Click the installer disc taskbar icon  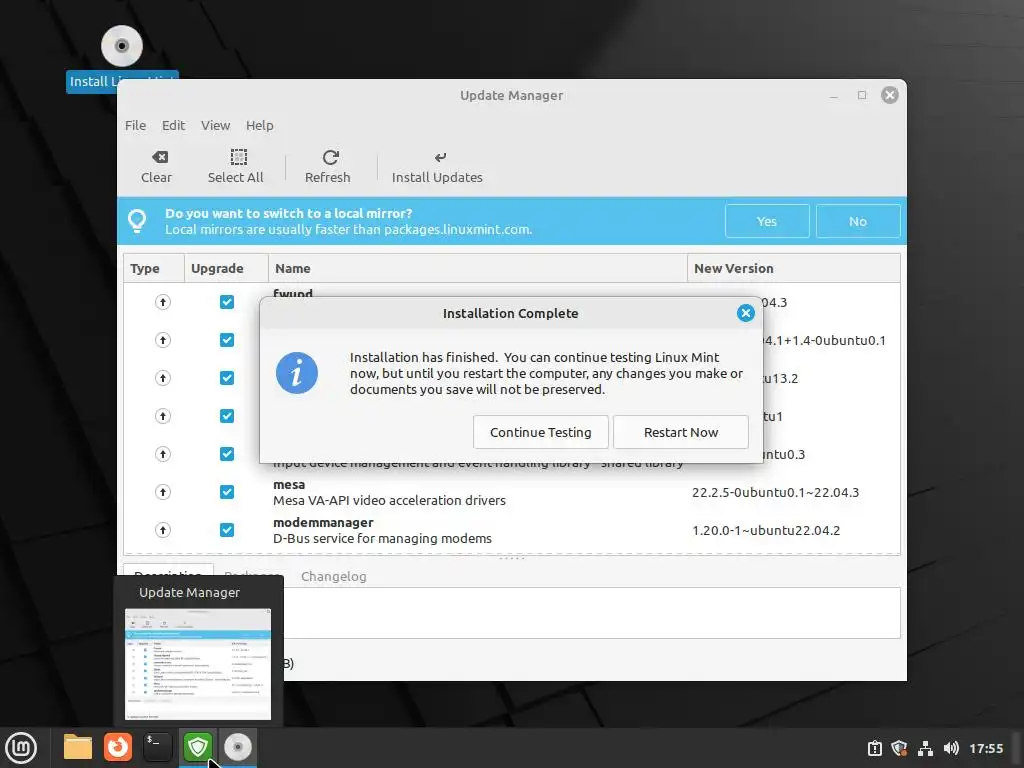[x=238, y=747]
